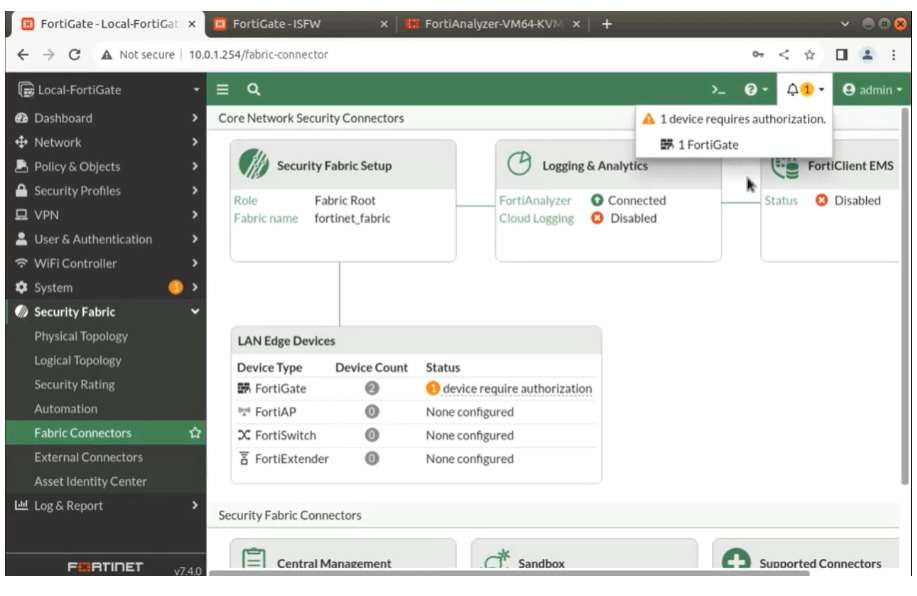
Task: Click the Cloud Logging label link
Action: click(x=536, y=218)
